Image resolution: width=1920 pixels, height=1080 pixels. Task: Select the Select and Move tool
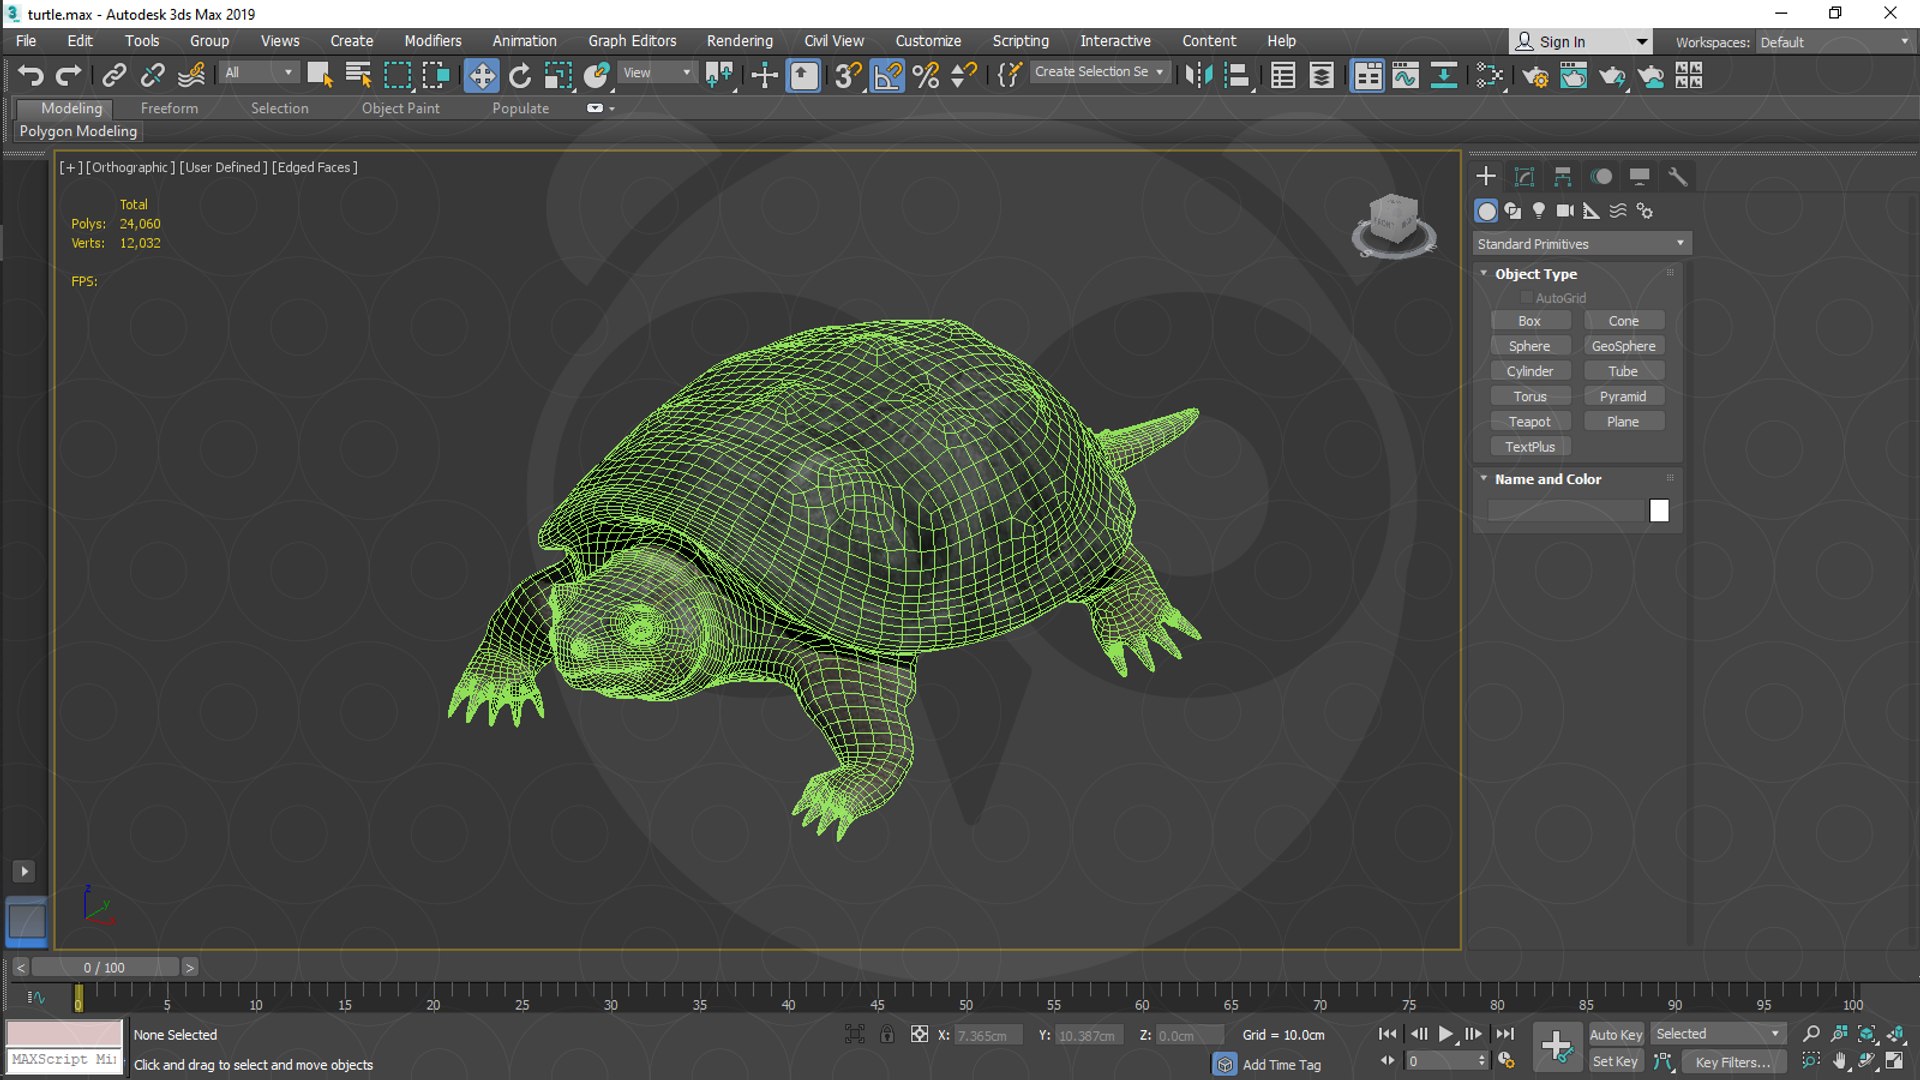click(481, 76)
